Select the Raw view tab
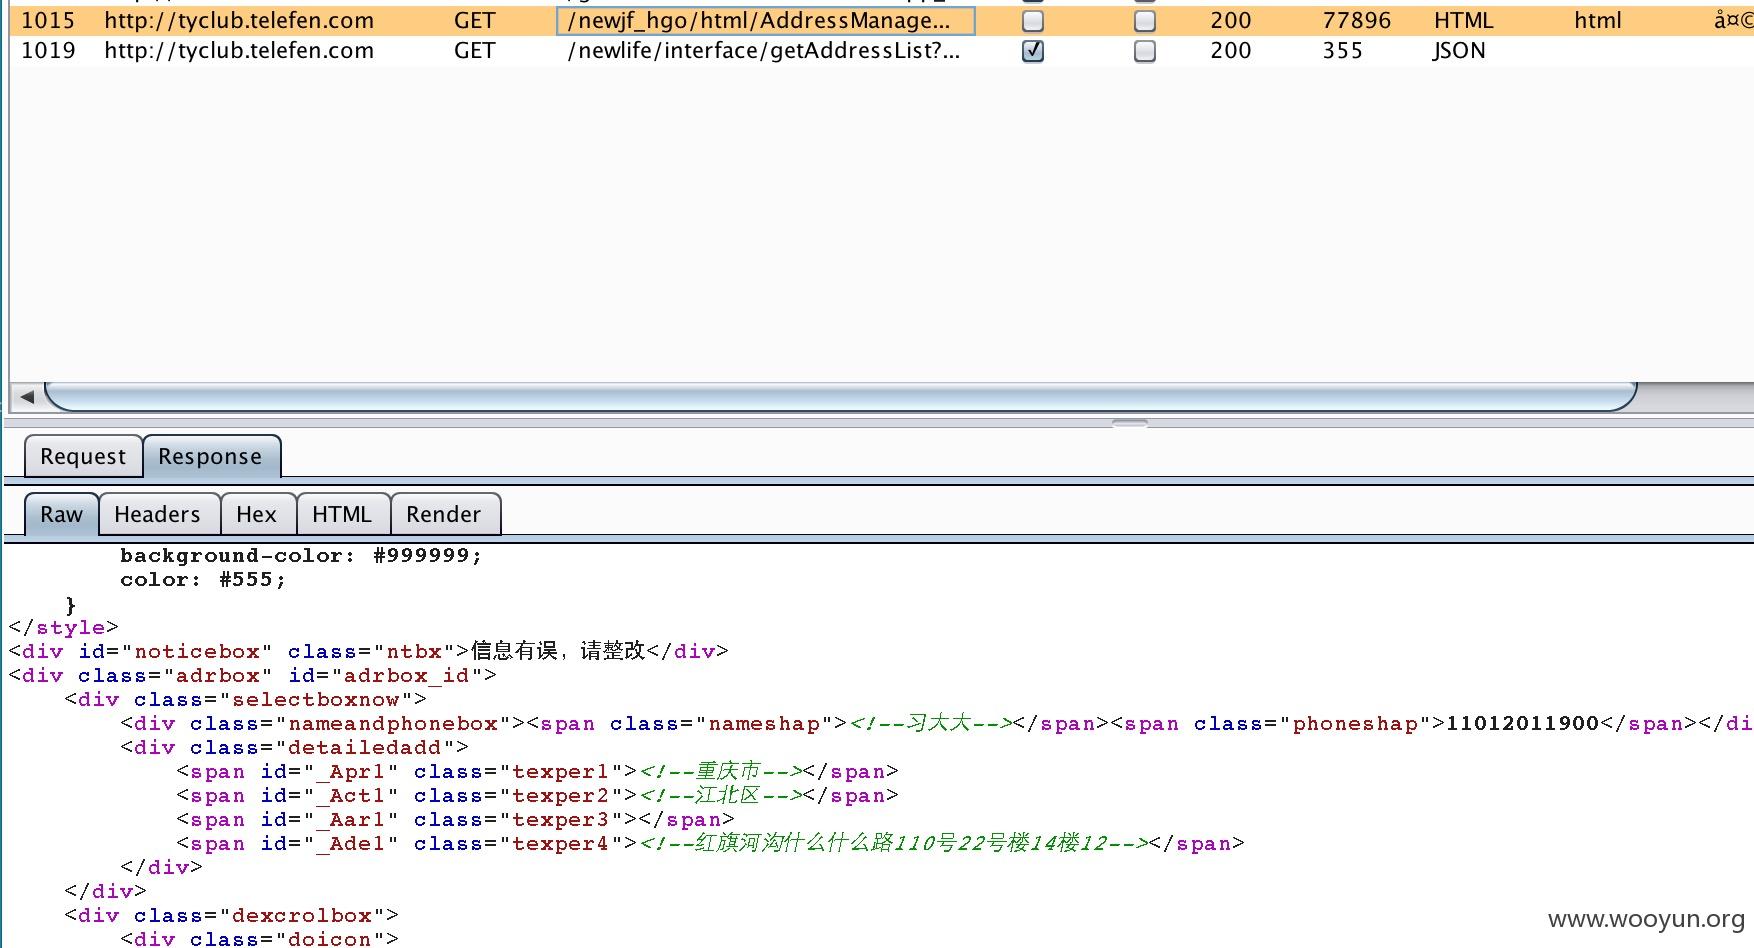This screenshot has height=948, width=1754. pos(61,514)
